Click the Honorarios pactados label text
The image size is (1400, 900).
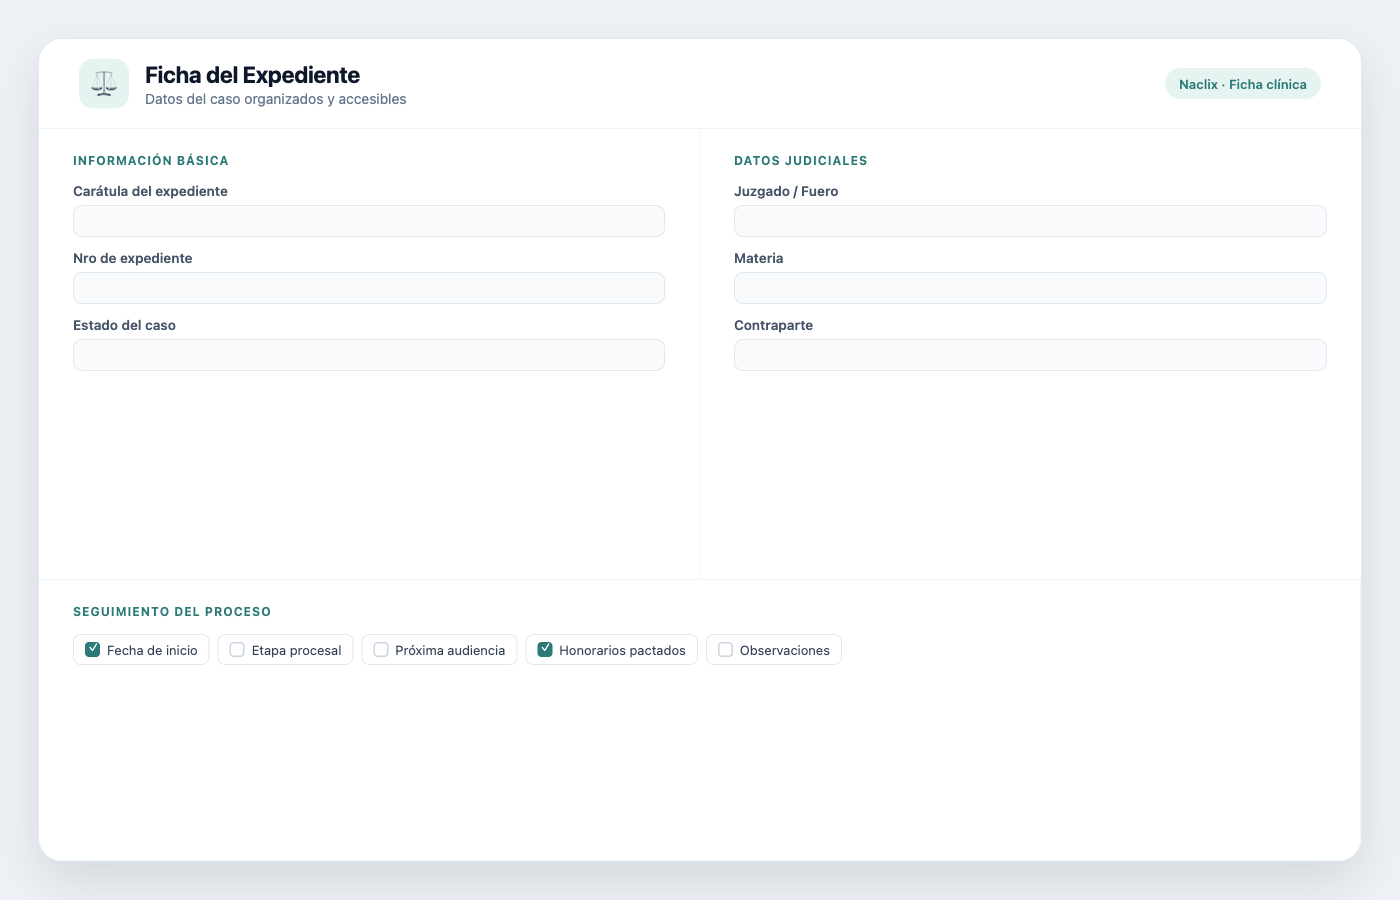(x=622, y=650)
